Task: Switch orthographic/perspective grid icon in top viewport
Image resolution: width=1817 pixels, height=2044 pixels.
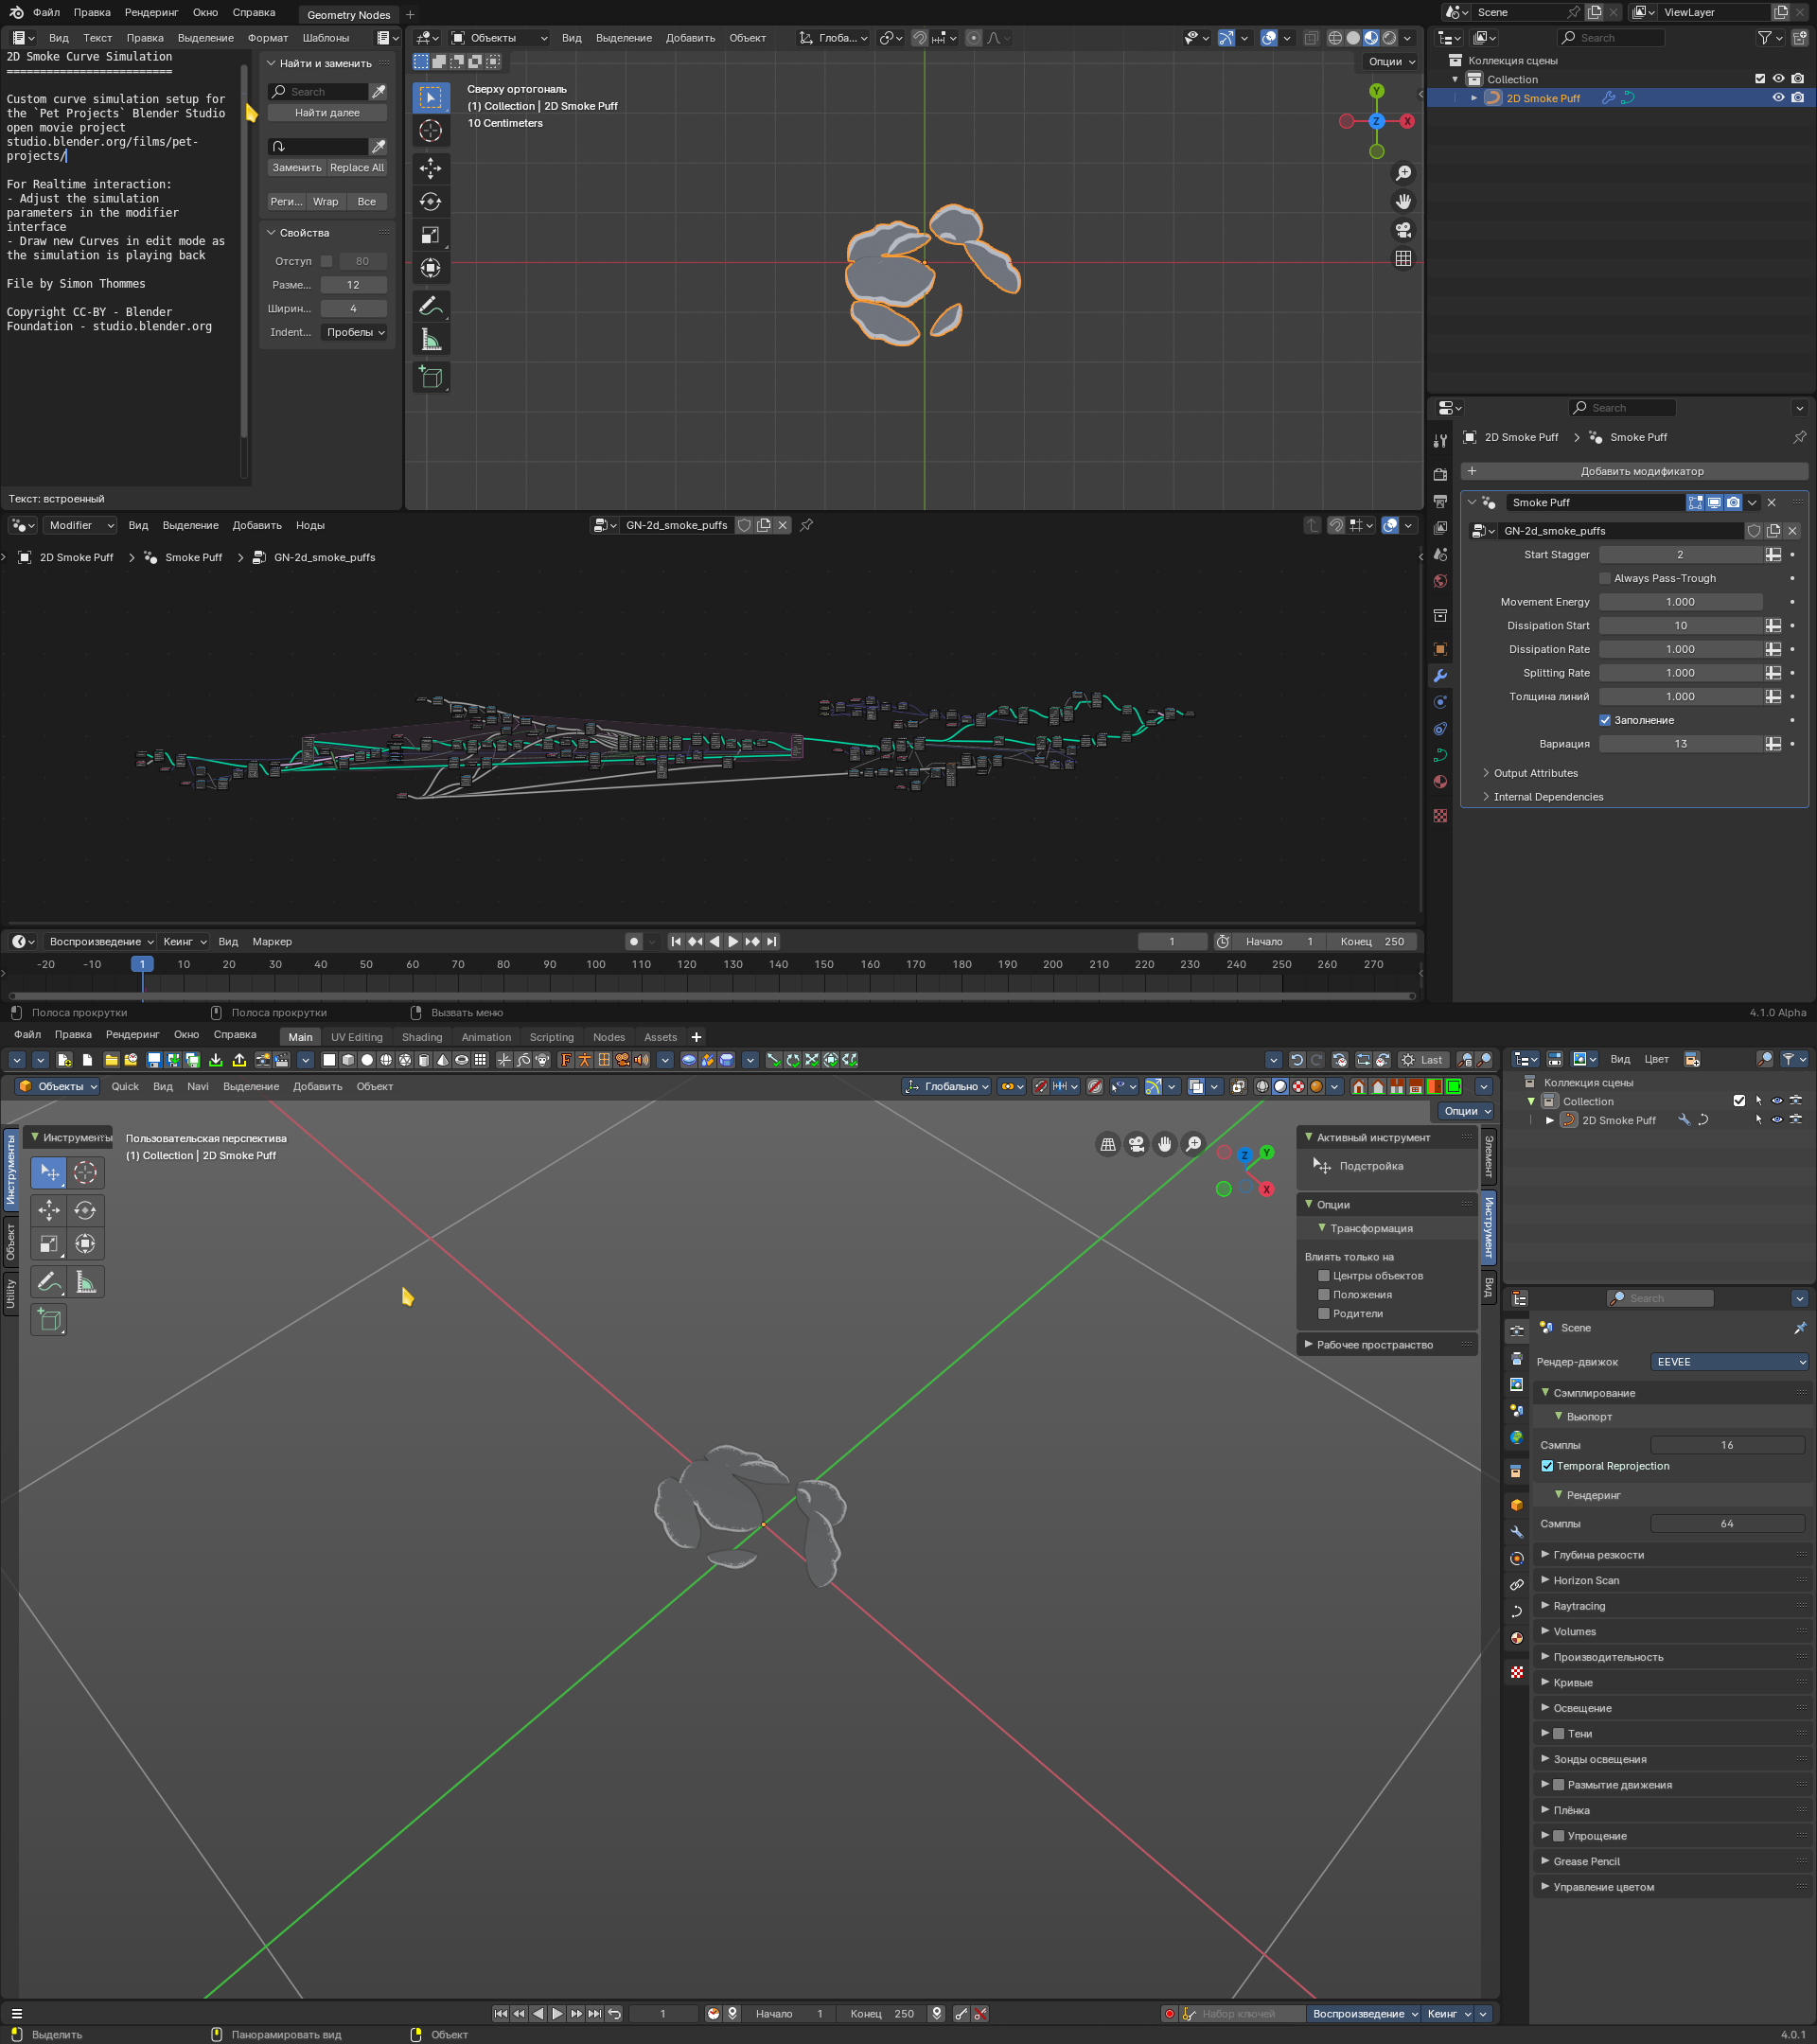Action: [1403, 258]
